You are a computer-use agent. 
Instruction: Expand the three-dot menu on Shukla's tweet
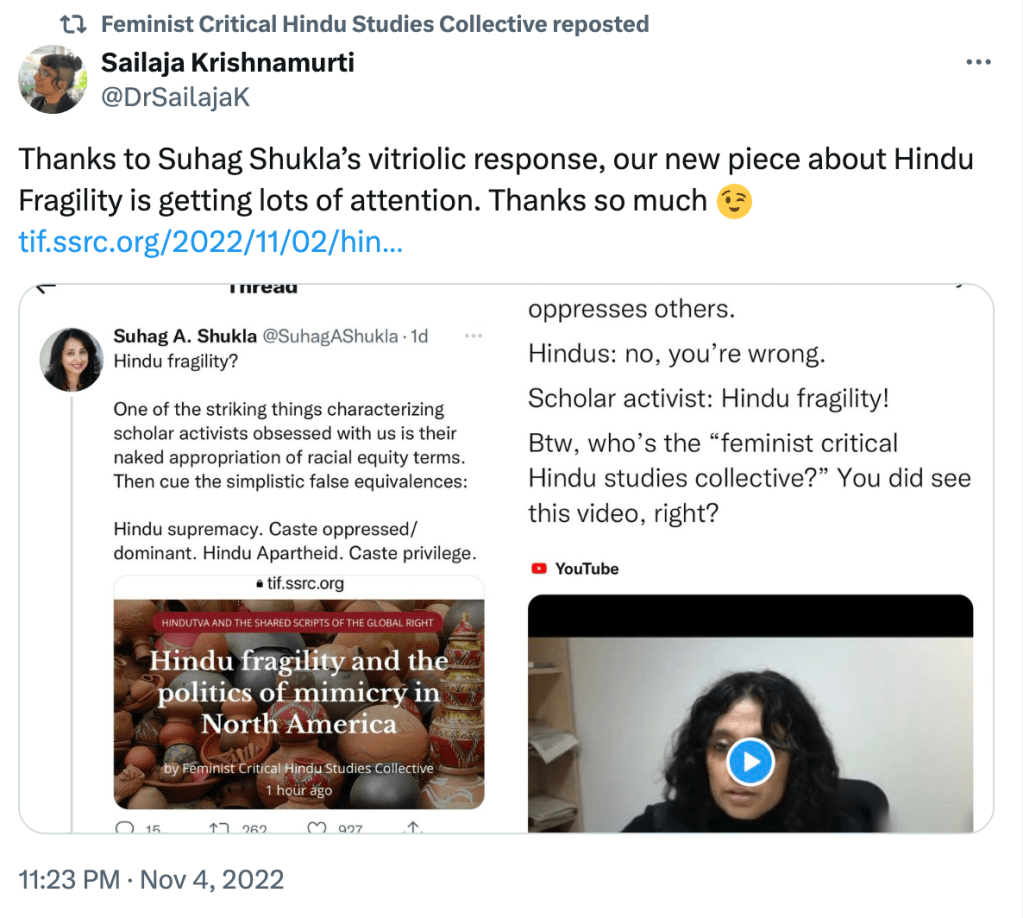tap(475, 336)
